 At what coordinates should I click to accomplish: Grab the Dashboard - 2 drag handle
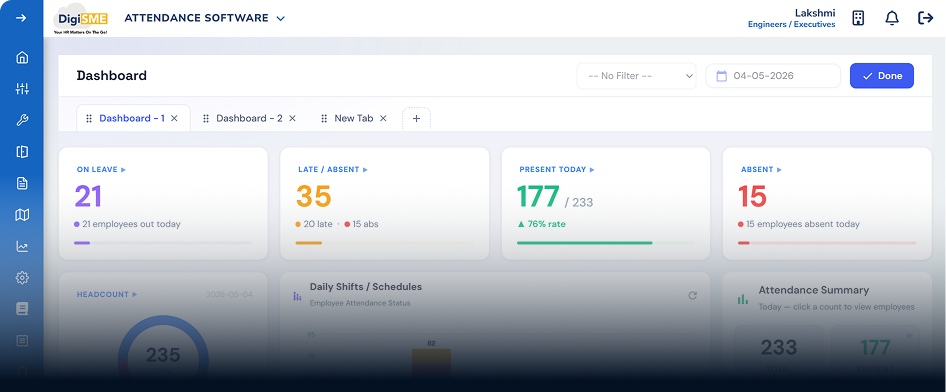pos(206,118)
